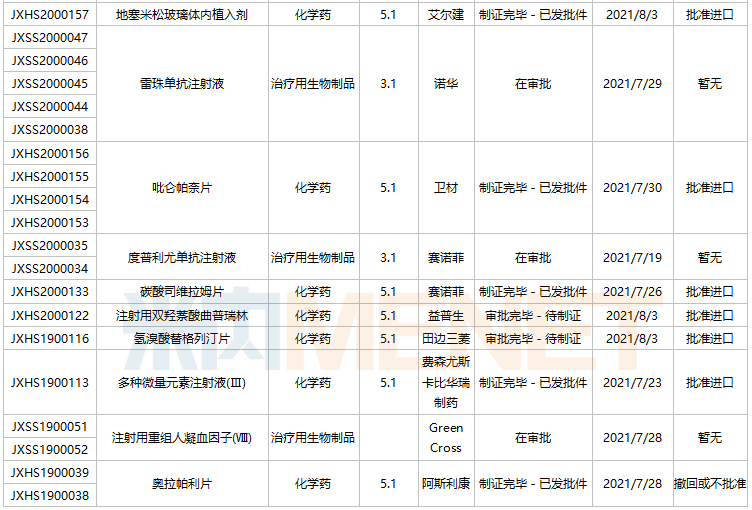The image size is (752, 510).
Task: Select company cell 益普生
Action: click(446, 316)
